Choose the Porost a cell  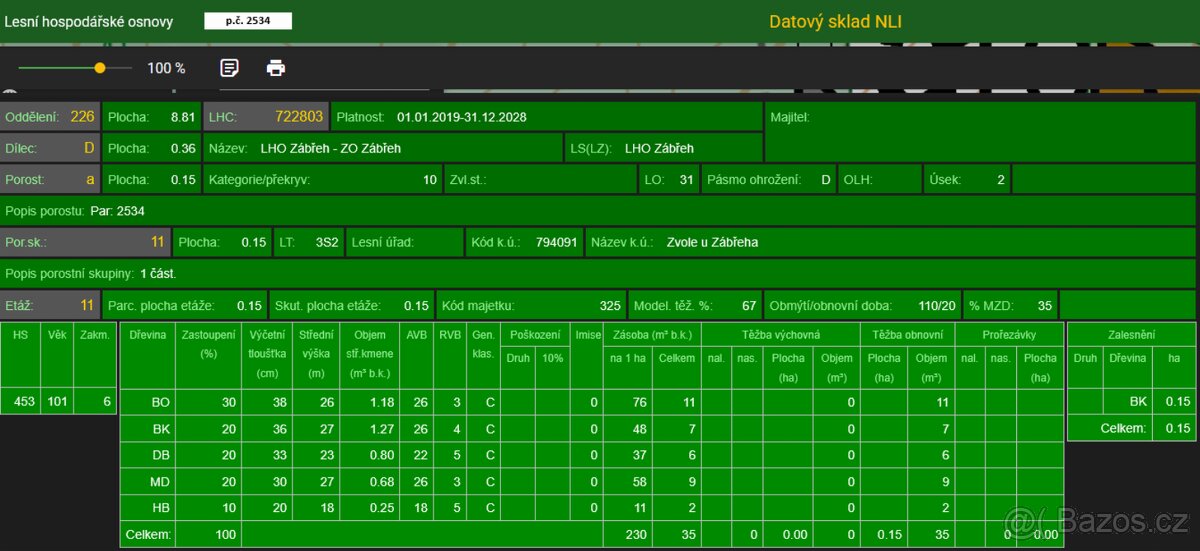tap(50, 180)
